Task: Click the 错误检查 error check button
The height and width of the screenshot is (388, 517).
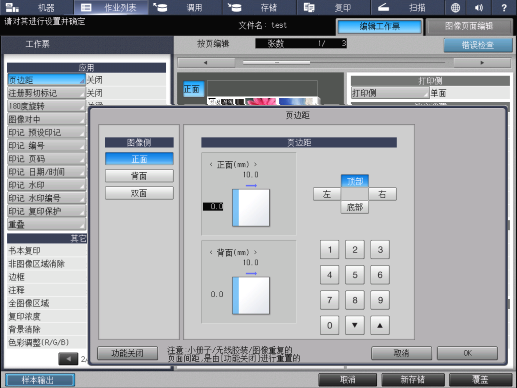Action: pyautogui.click(x=478, y=45)
